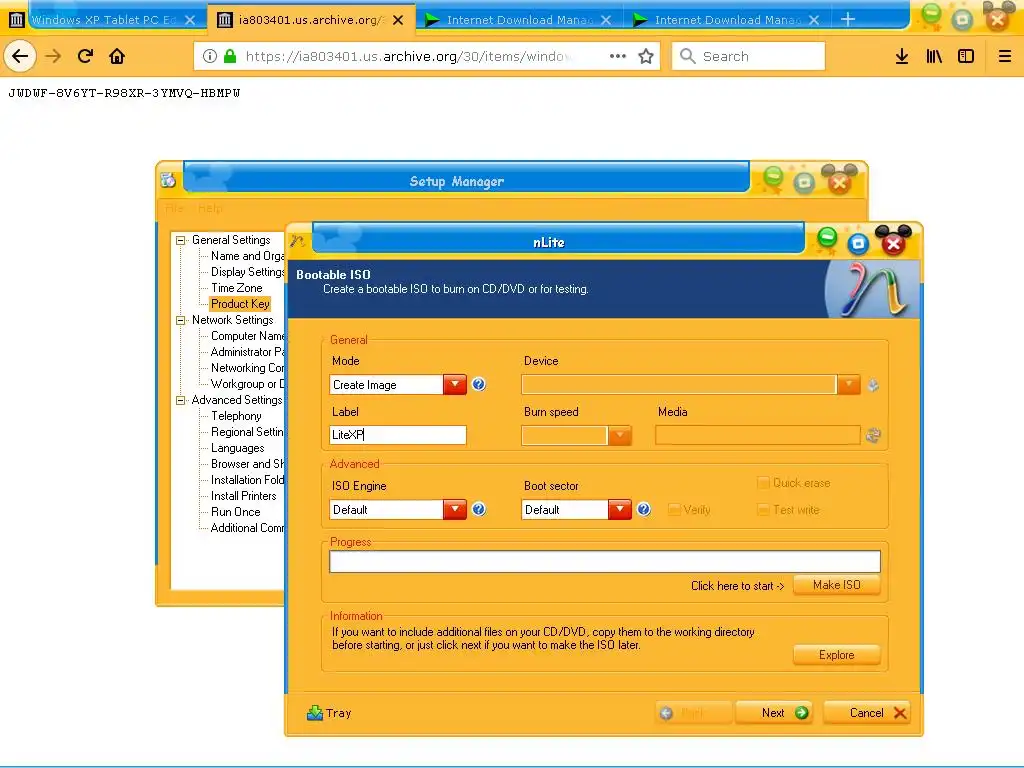Viewport: 1024px width, 768px height.
Task: Collapse the General Settings tree node
Action: pos(180,240)
